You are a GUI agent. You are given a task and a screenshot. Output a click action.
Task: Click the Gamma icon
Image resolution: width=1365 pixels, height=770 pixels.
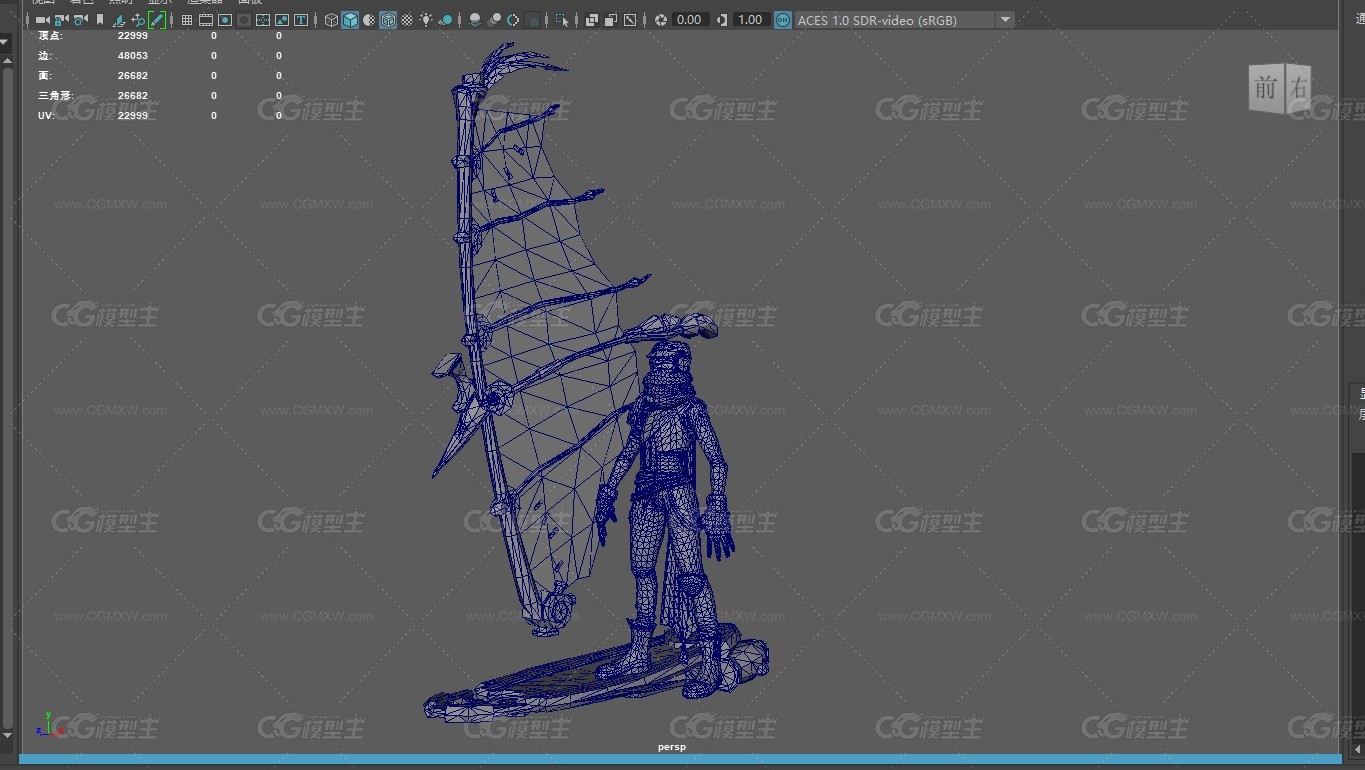click(722, 20)
